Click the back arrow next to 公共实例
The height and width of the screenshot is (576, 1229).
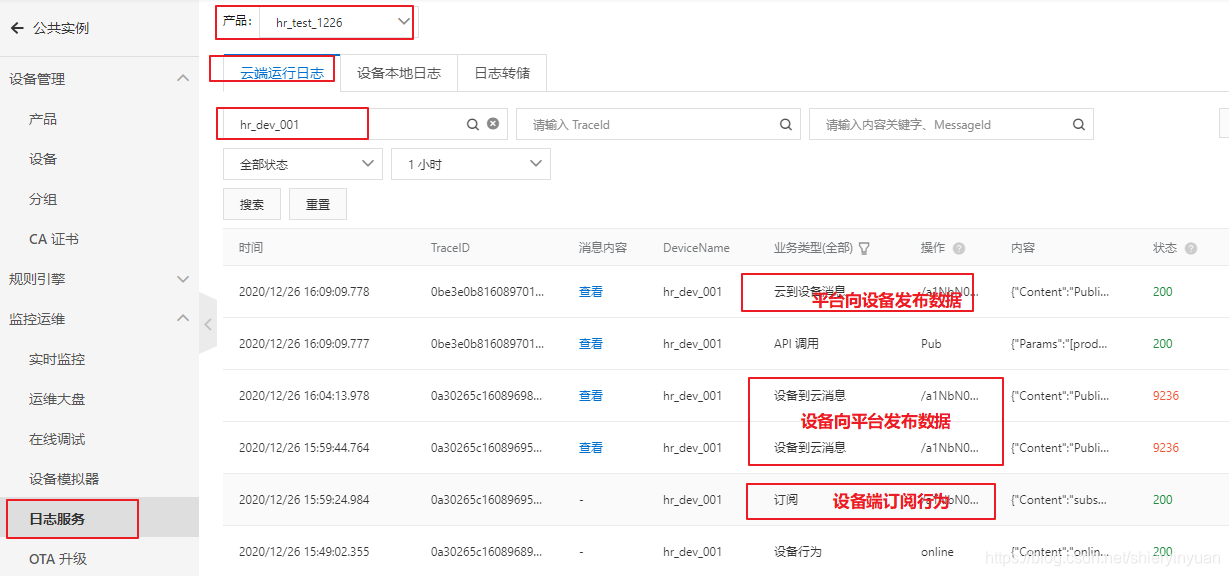point(17,28)
